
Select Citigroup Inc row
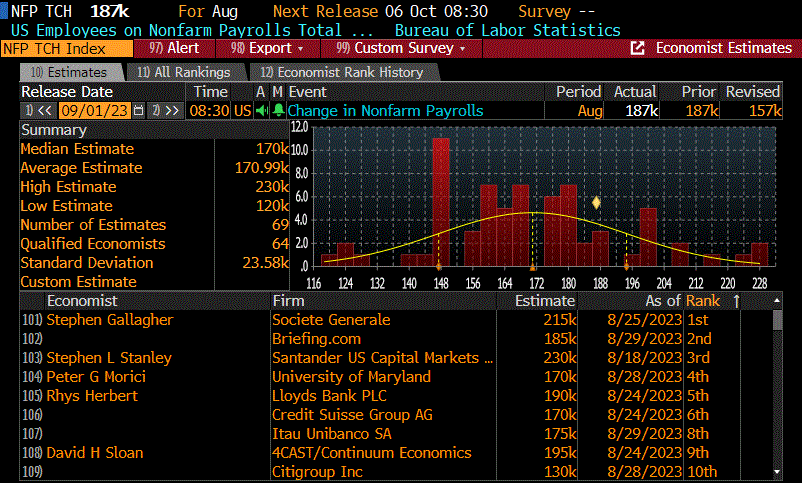pyautogui.click(x=396, y=471)
